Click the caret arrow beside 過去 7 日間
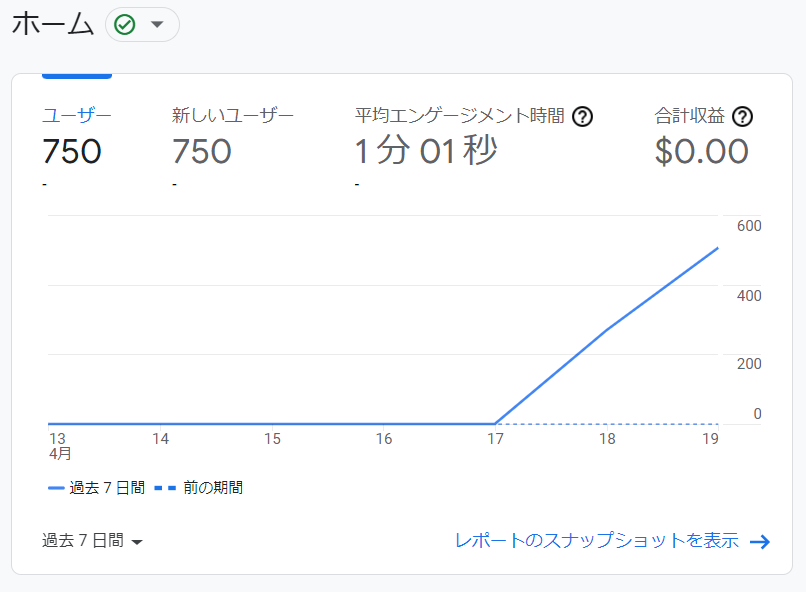The image size is (806, 592). (137, 542)
